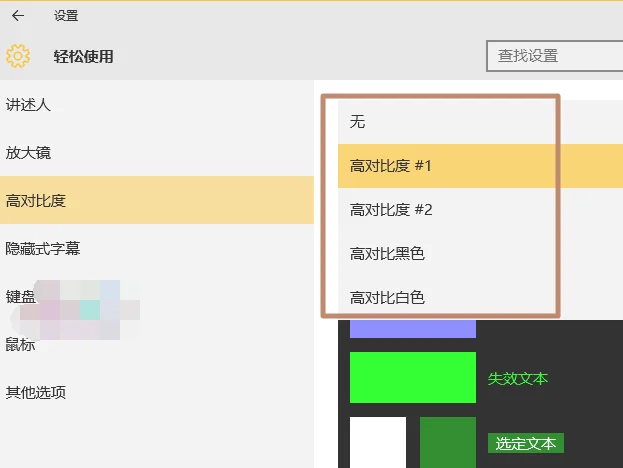Screen dimensions: 623x468
Task: Click the purple color swatch
Action: pyautogui.click(x=413, y=328)
